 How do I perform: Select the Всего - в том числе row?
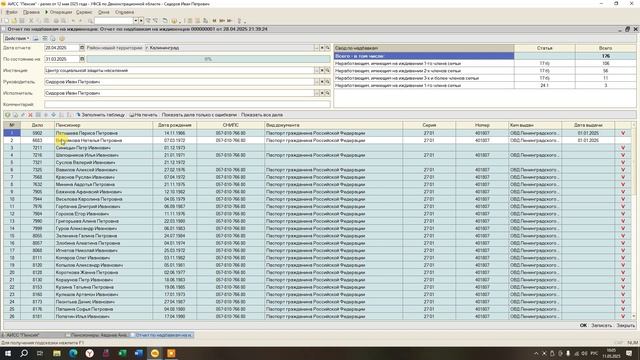pos(484,56)
